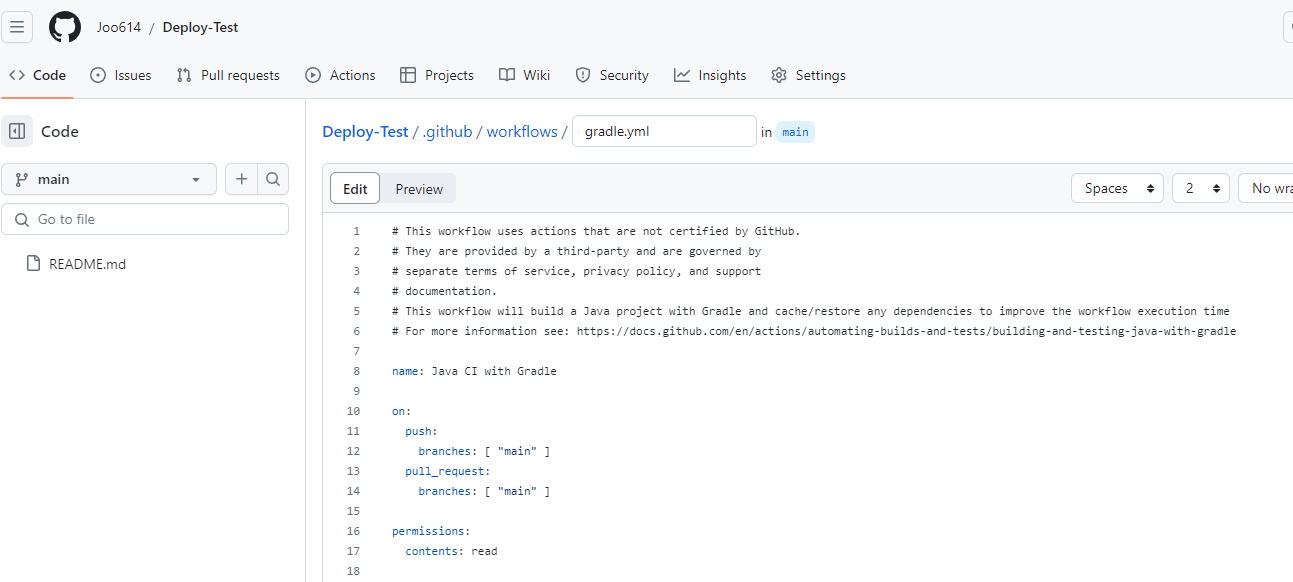Create a new file with the plus icon

click(241, 179)
